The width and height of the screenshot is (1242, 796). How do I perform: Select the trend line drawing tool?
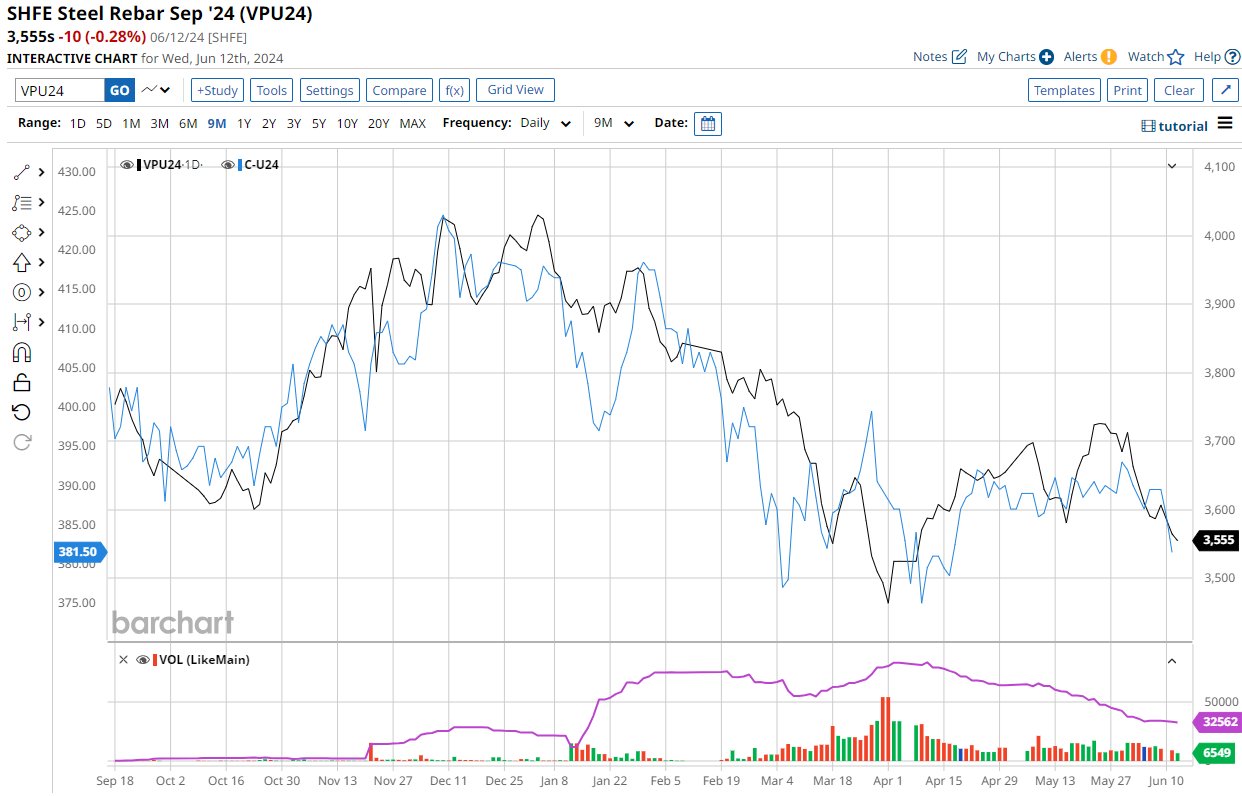tap(22, 172)
